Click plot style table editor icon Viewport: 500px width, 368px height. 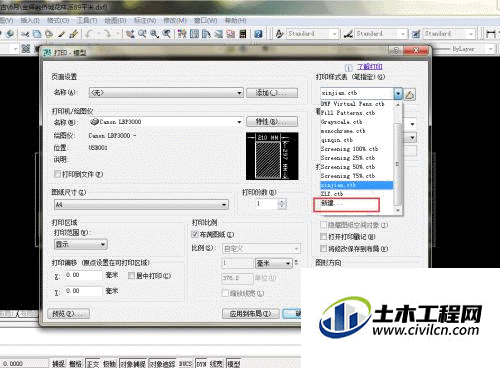[x=410, y=94]
